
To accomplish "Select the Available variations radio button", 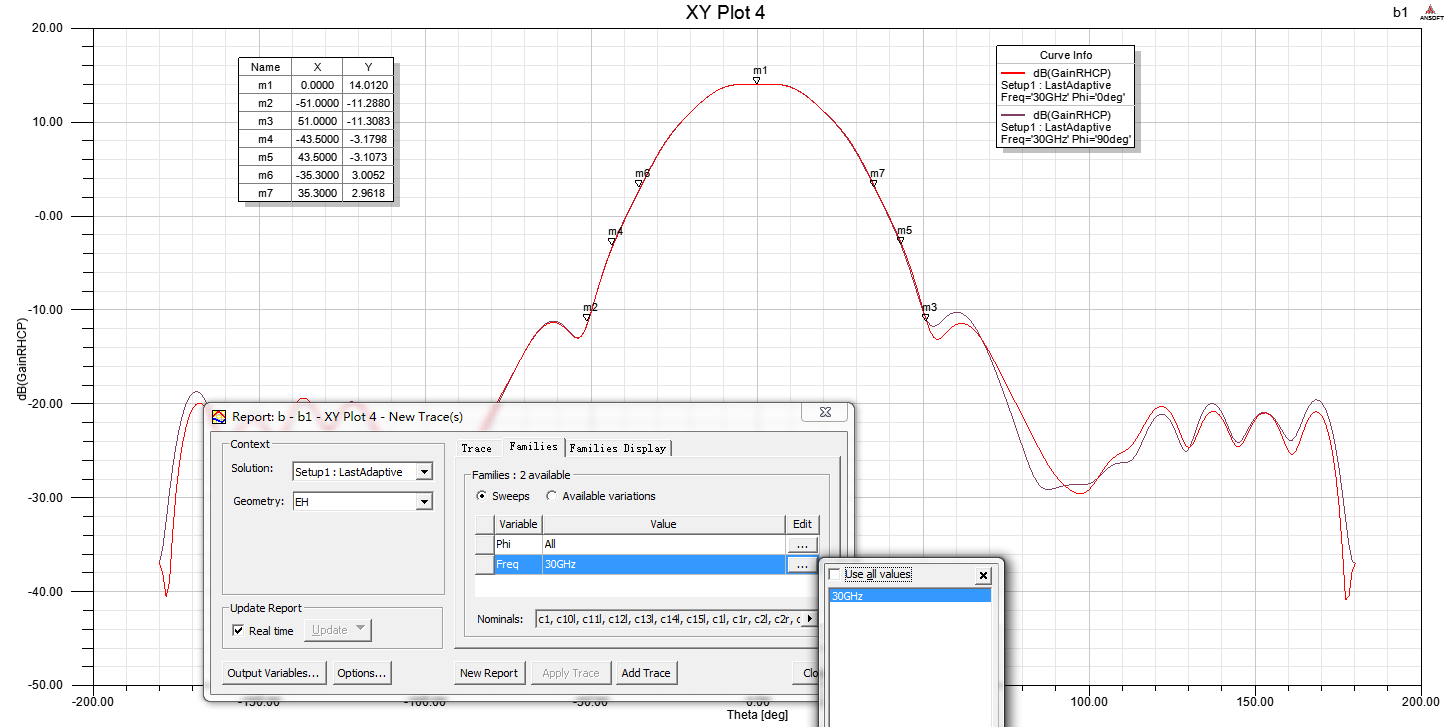I will (x=552, y=496).
